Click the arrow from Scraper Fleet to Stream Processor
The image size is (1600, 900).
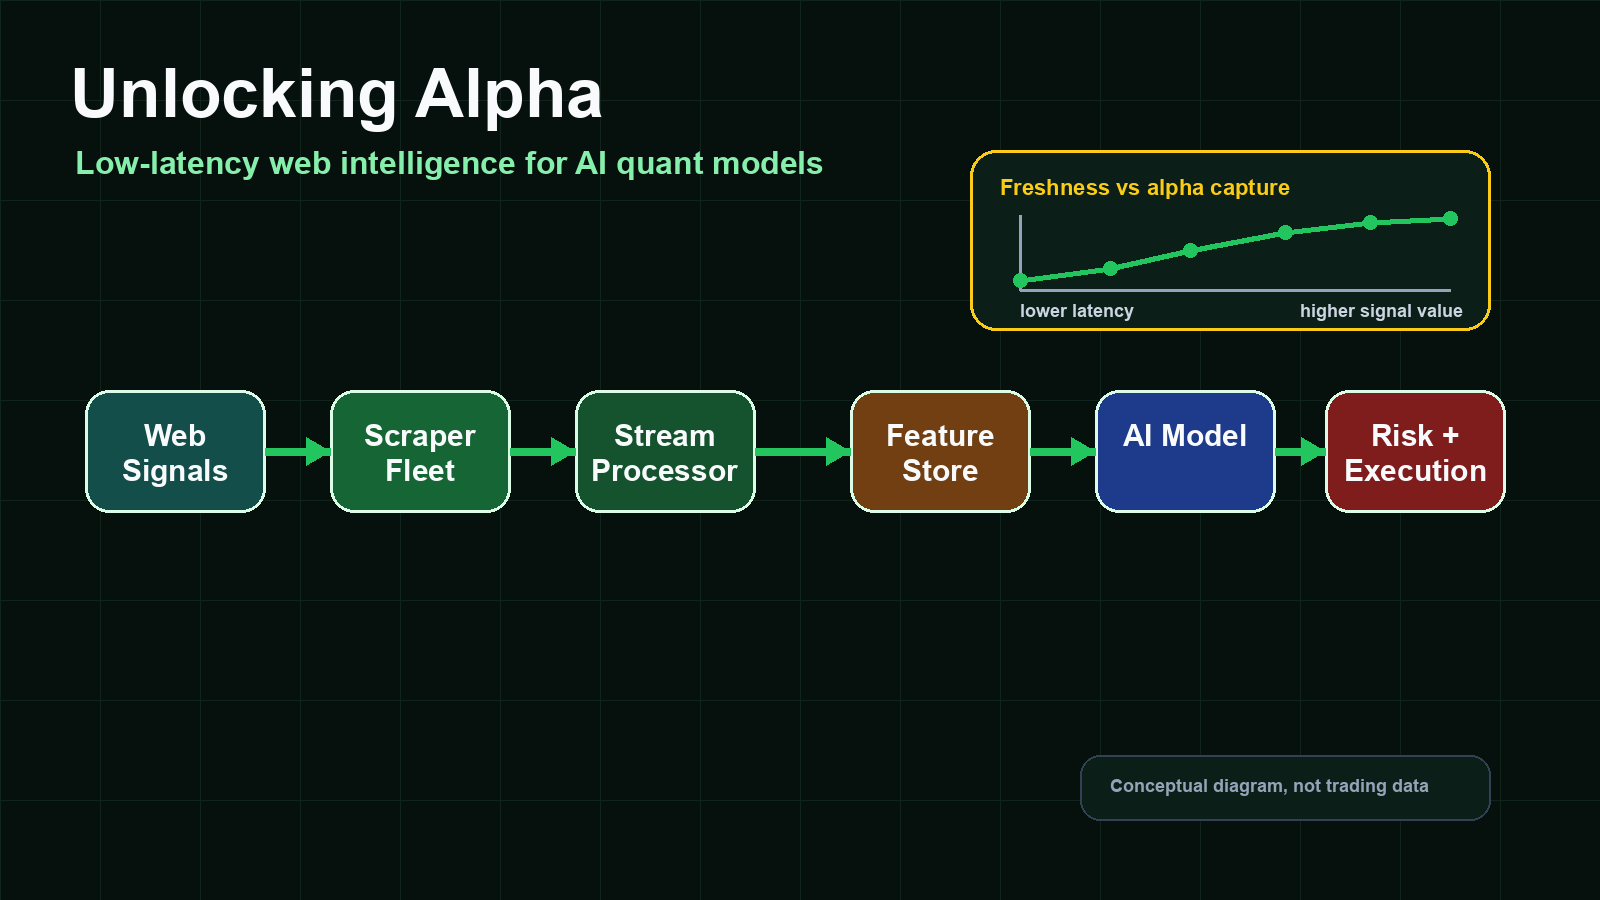coord(543,452)
